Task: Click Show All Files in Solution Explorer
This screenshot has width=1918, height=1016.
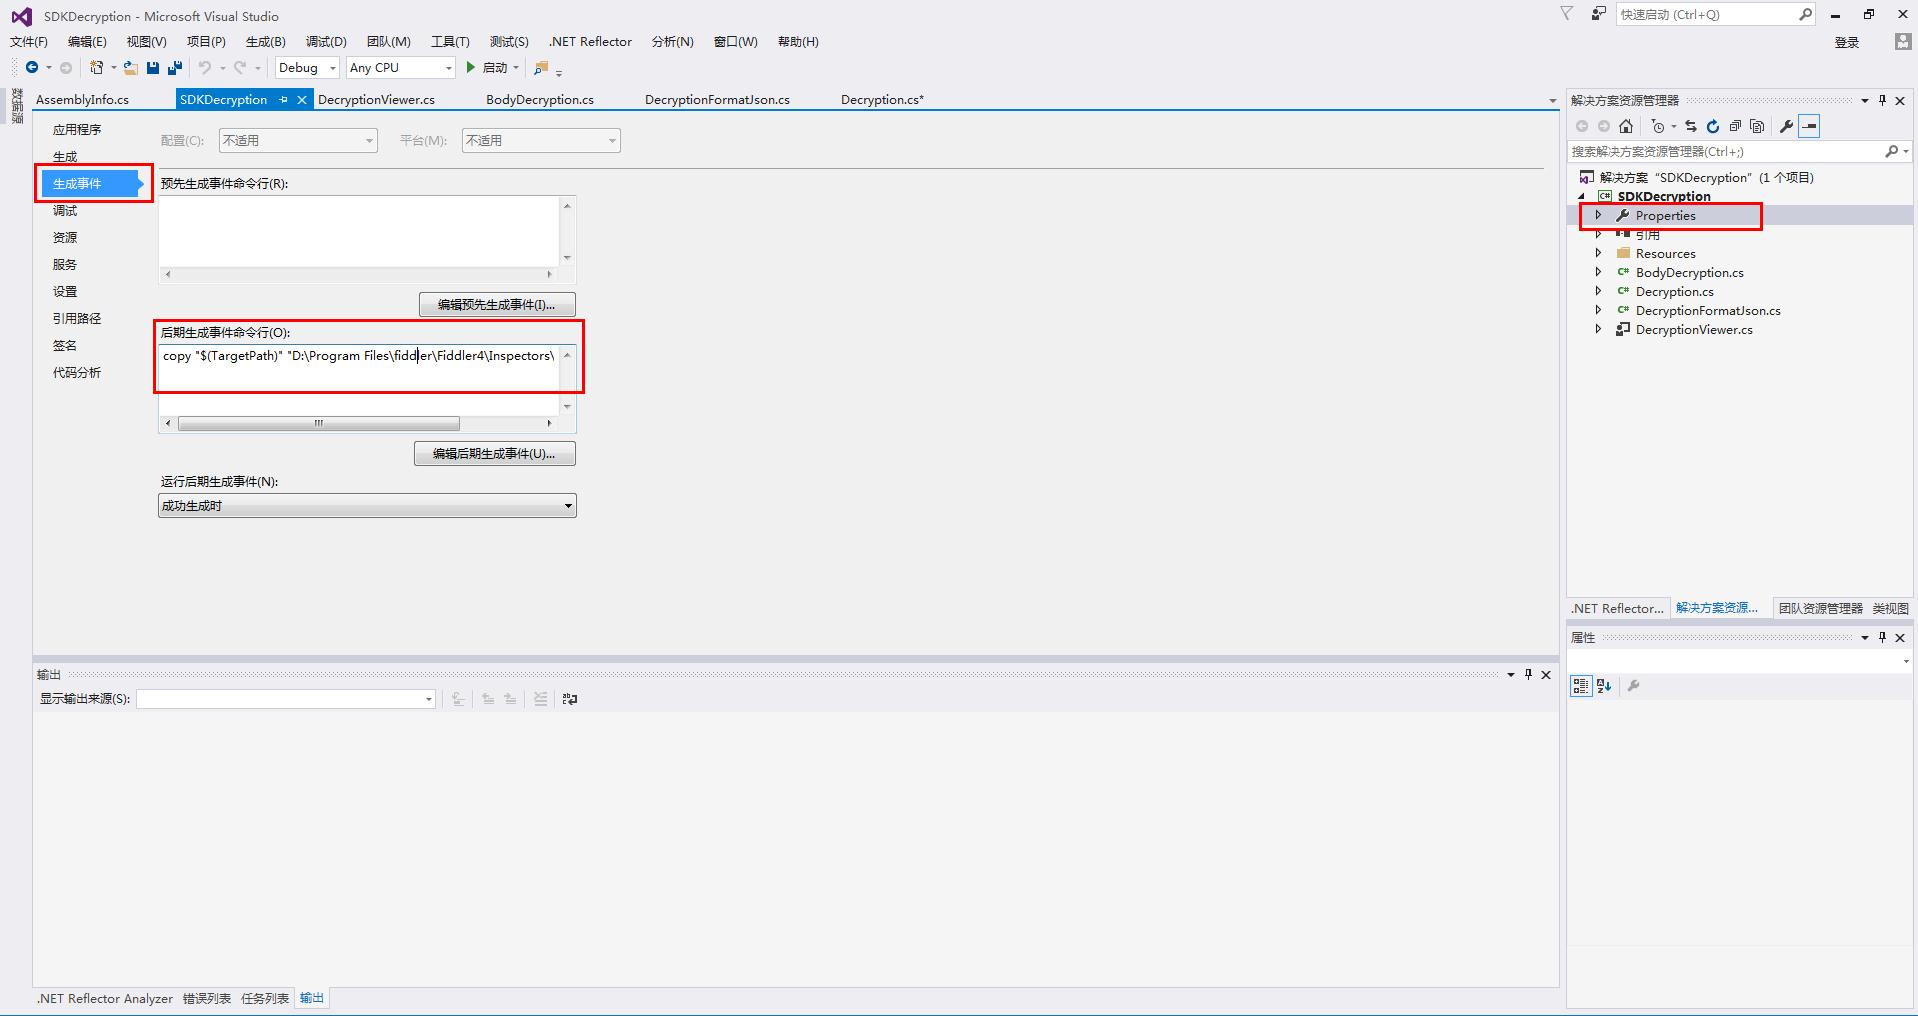Action: tap(1757, 126)
